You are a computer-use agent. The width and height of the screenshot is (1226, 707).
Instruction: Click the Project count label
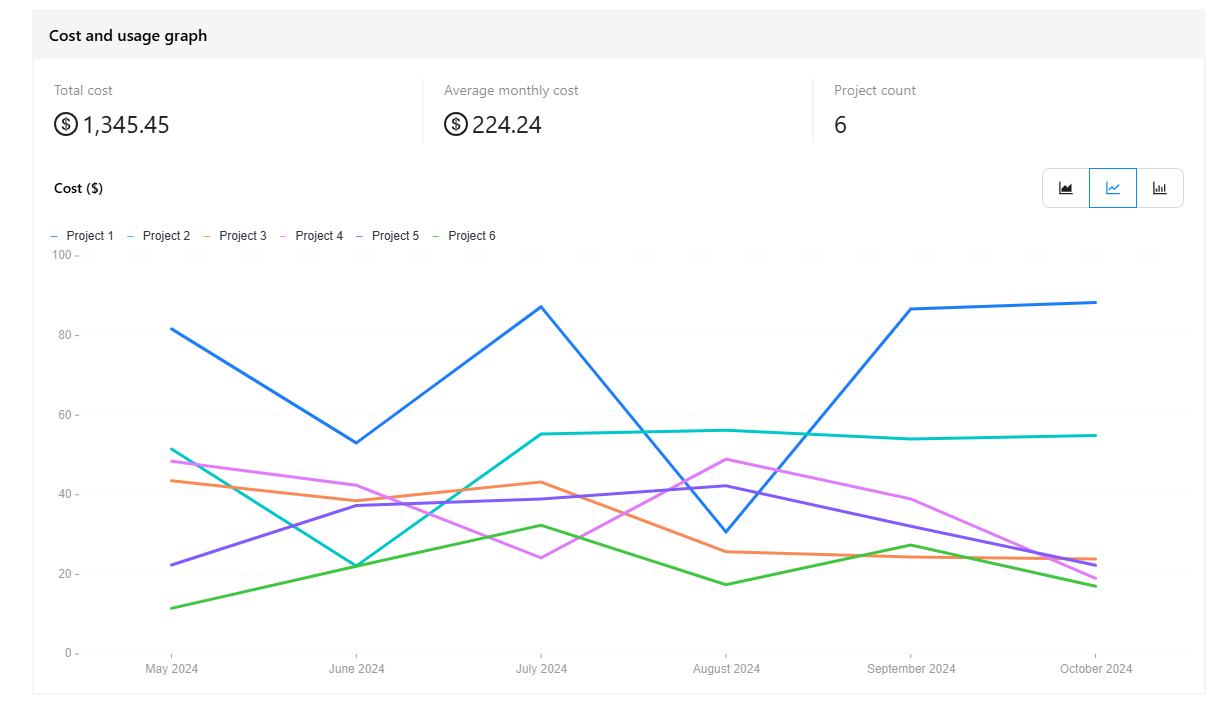click(875, 90)
